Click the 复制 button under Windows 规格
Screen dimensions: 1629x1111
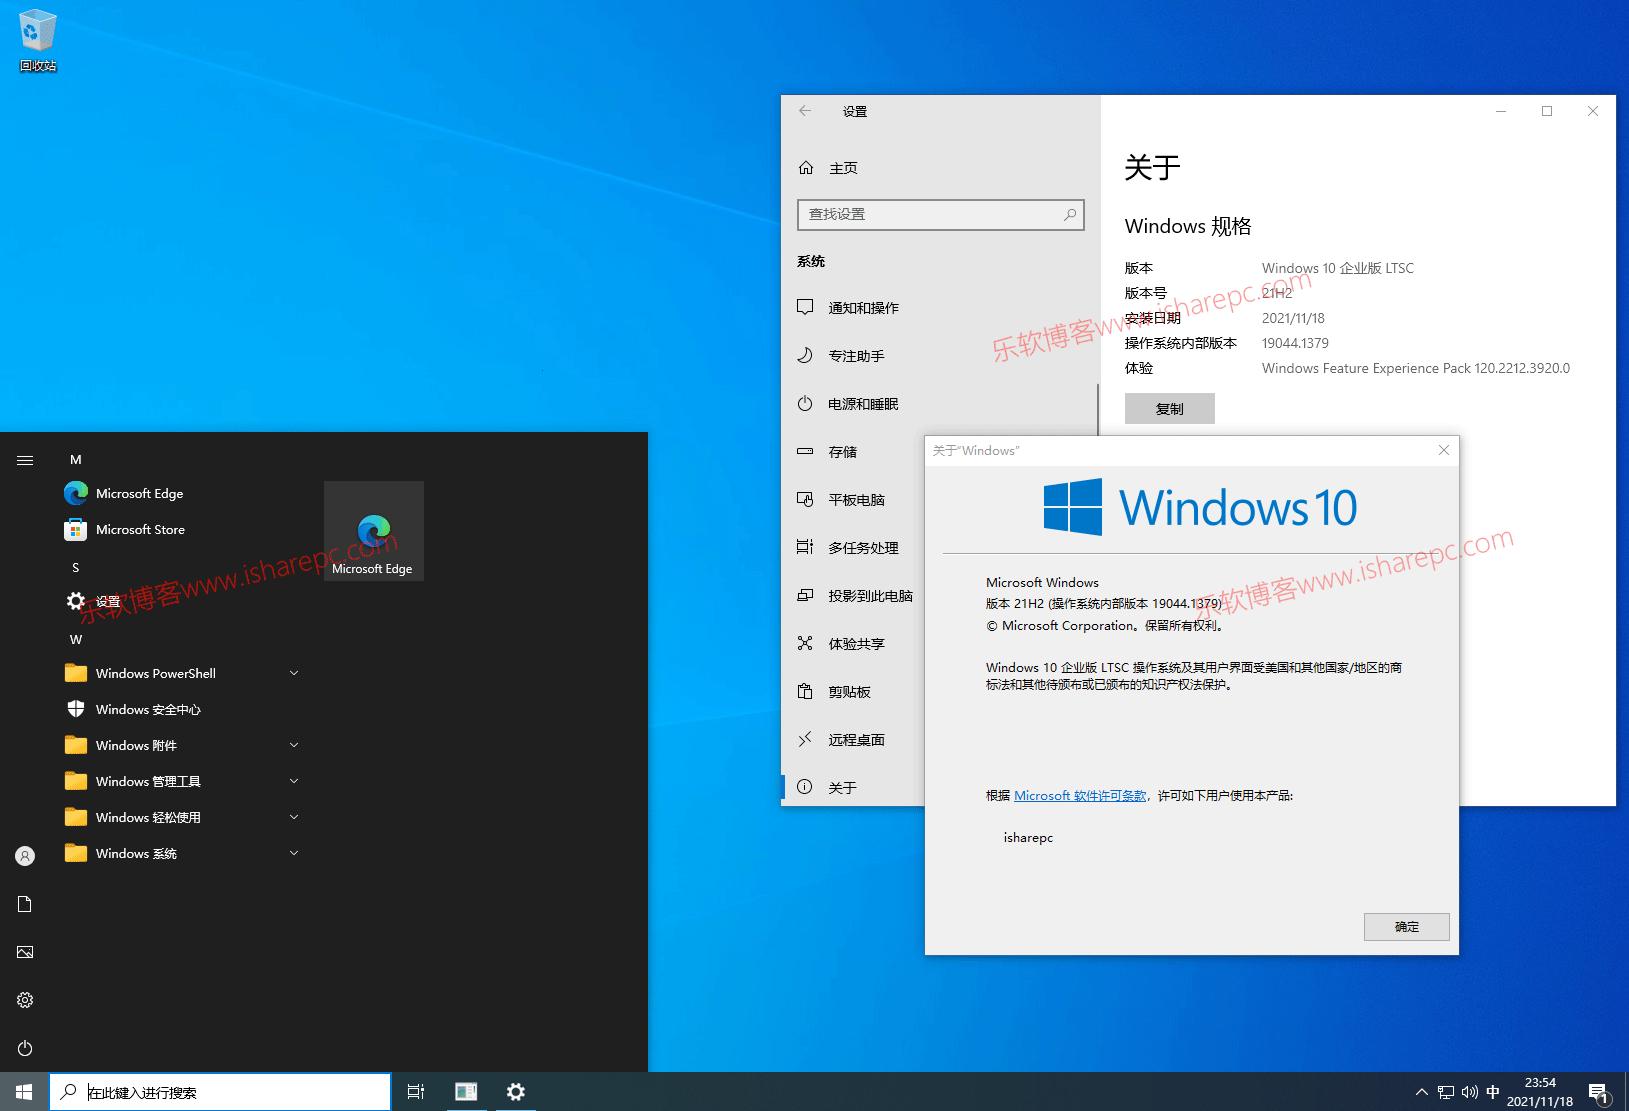(1169, 409)
